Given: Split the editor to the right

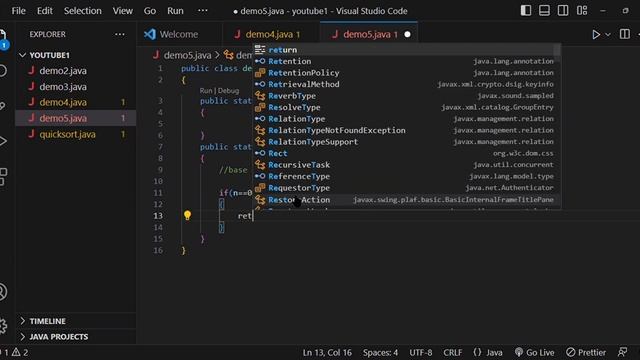Looking at the screenshot, I should pos(624,34).
